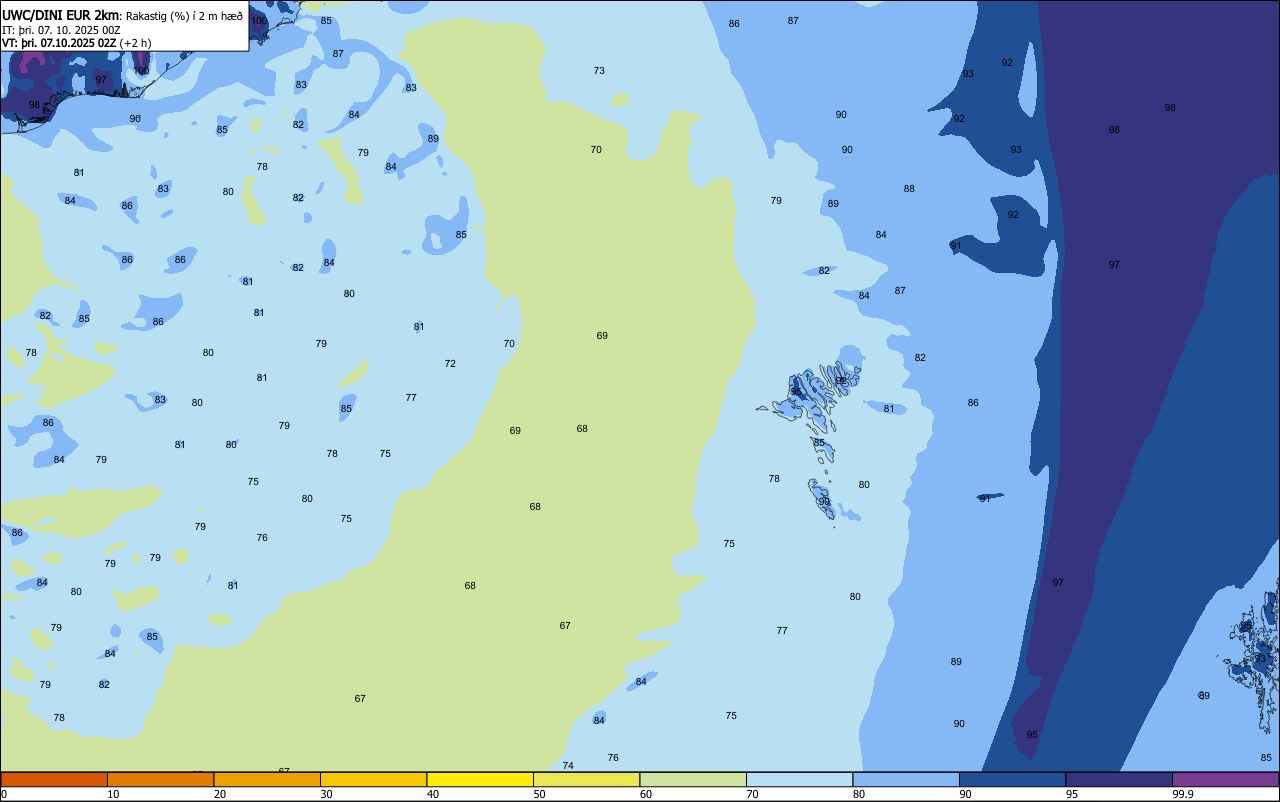This screenshot has width=1280, height=802.
Task: Click the legend tick label '40'
Action: 433,794
